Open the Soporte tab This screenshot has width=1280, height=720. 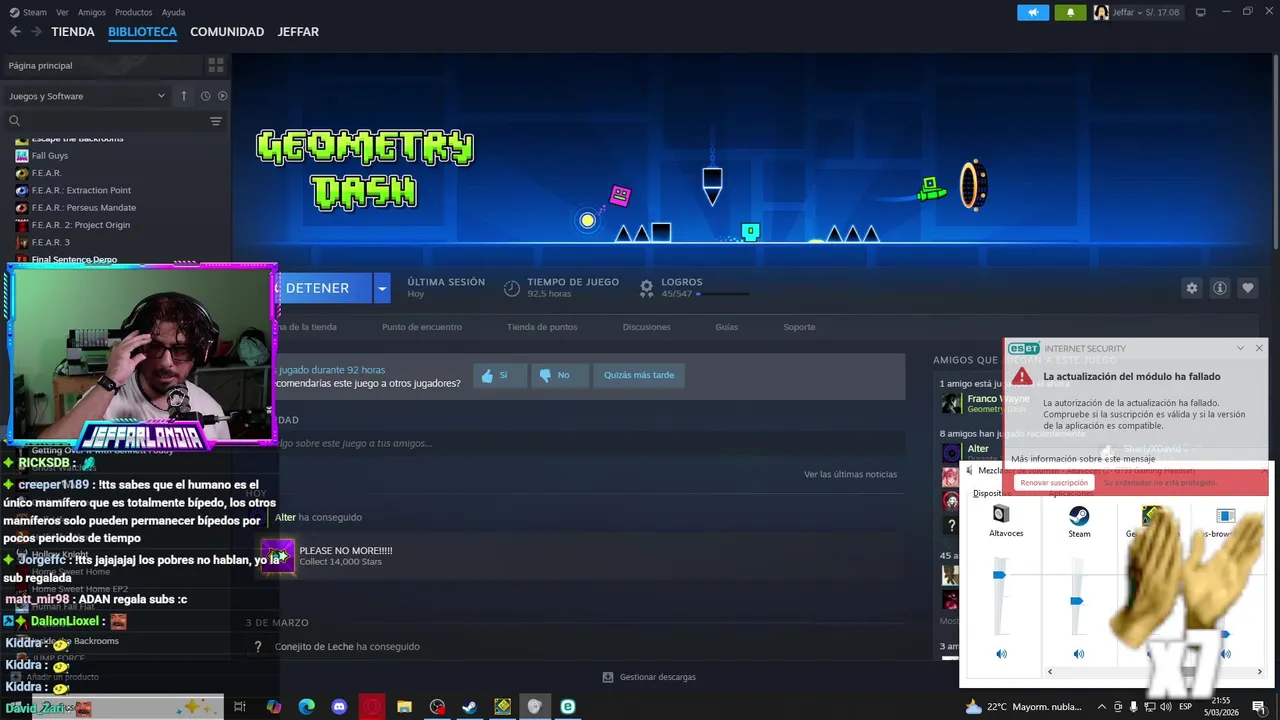pos(799,327)
